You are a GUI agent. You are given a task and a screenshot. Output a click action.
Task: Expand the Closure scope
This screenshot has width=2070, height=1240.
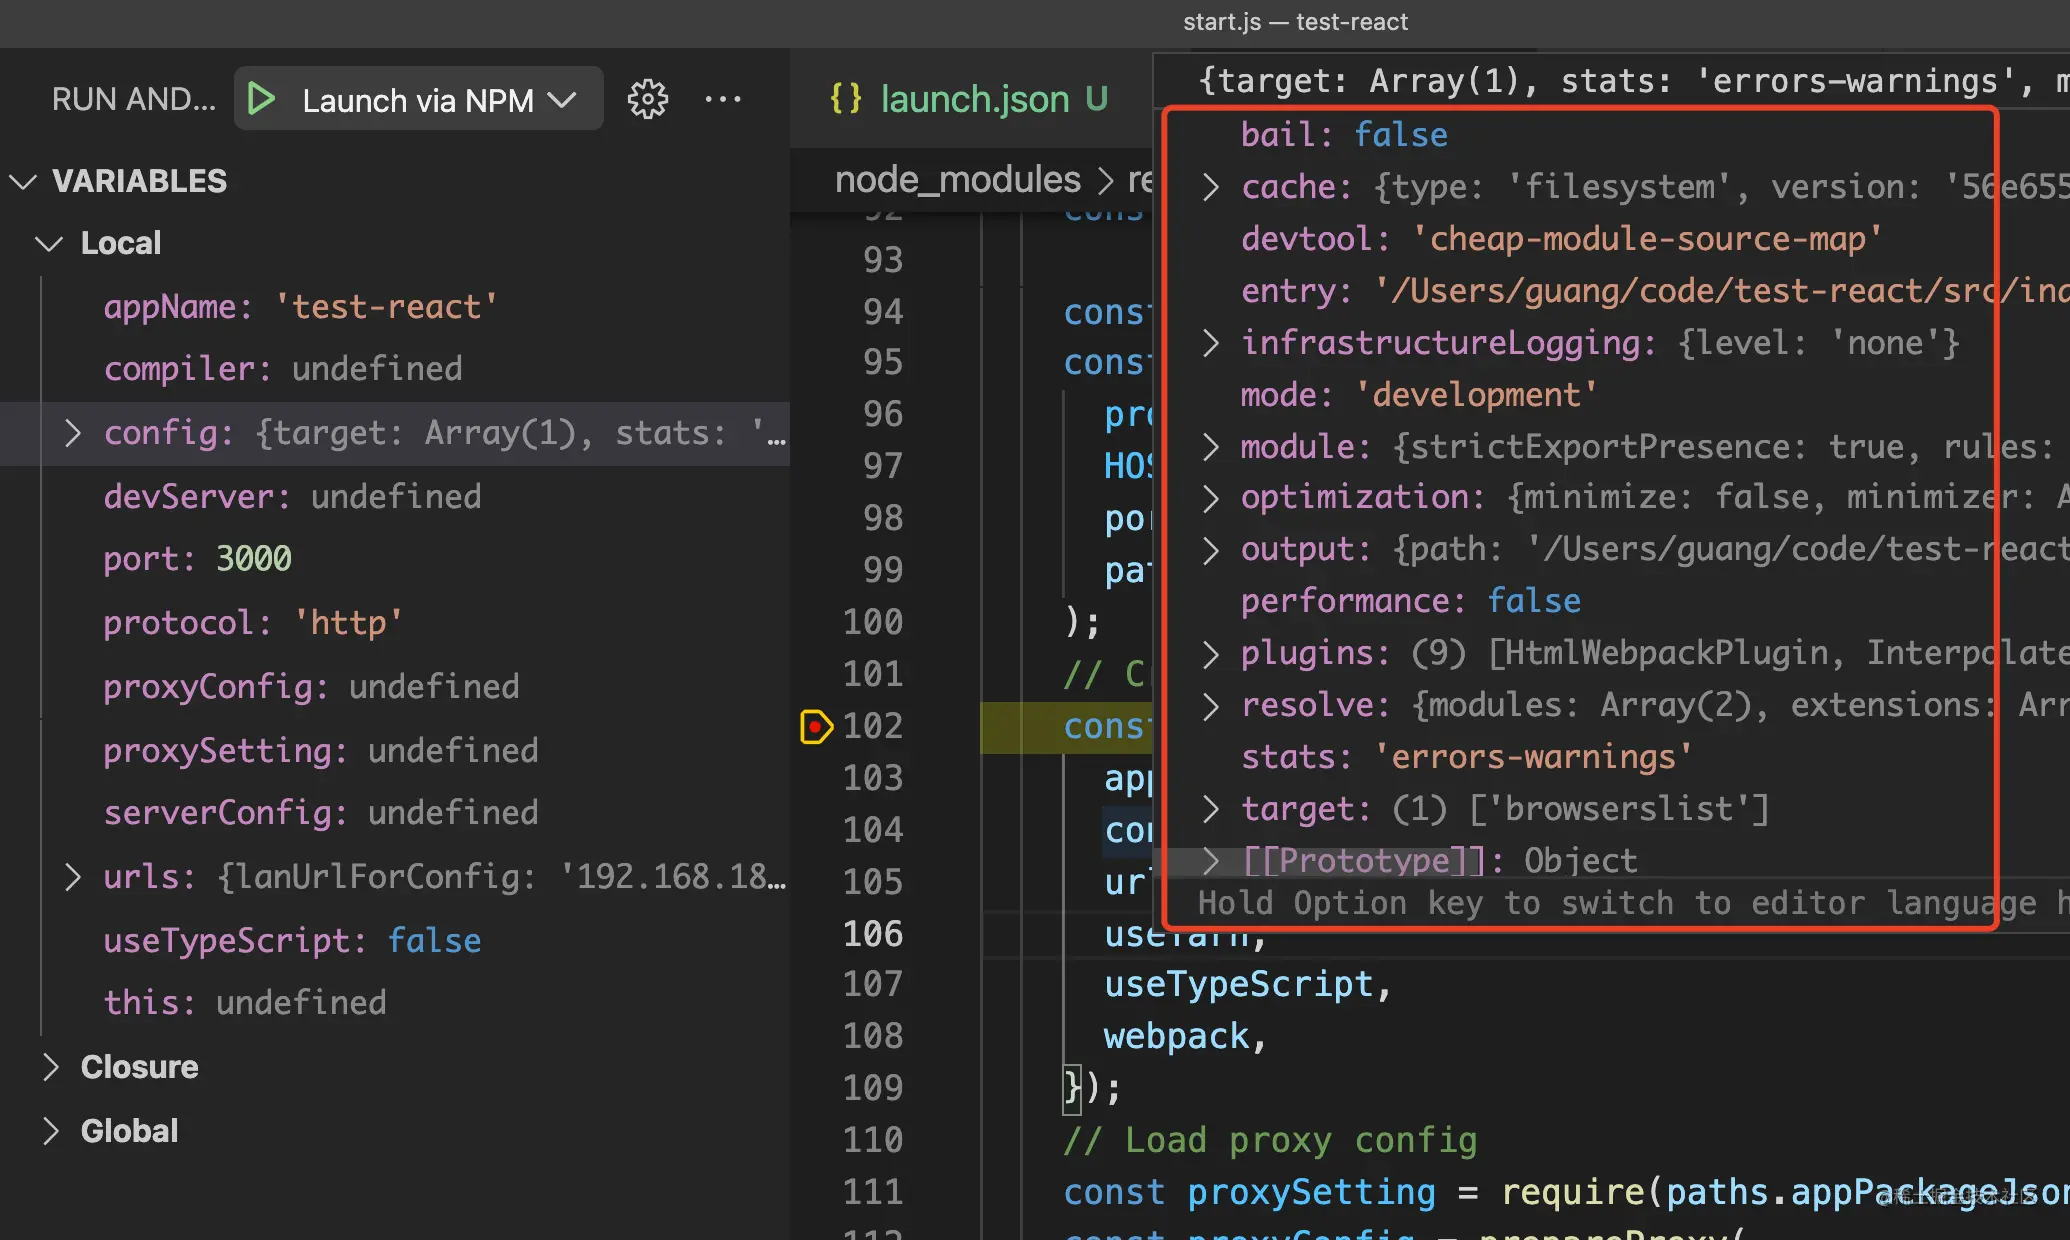(50, 1067)
